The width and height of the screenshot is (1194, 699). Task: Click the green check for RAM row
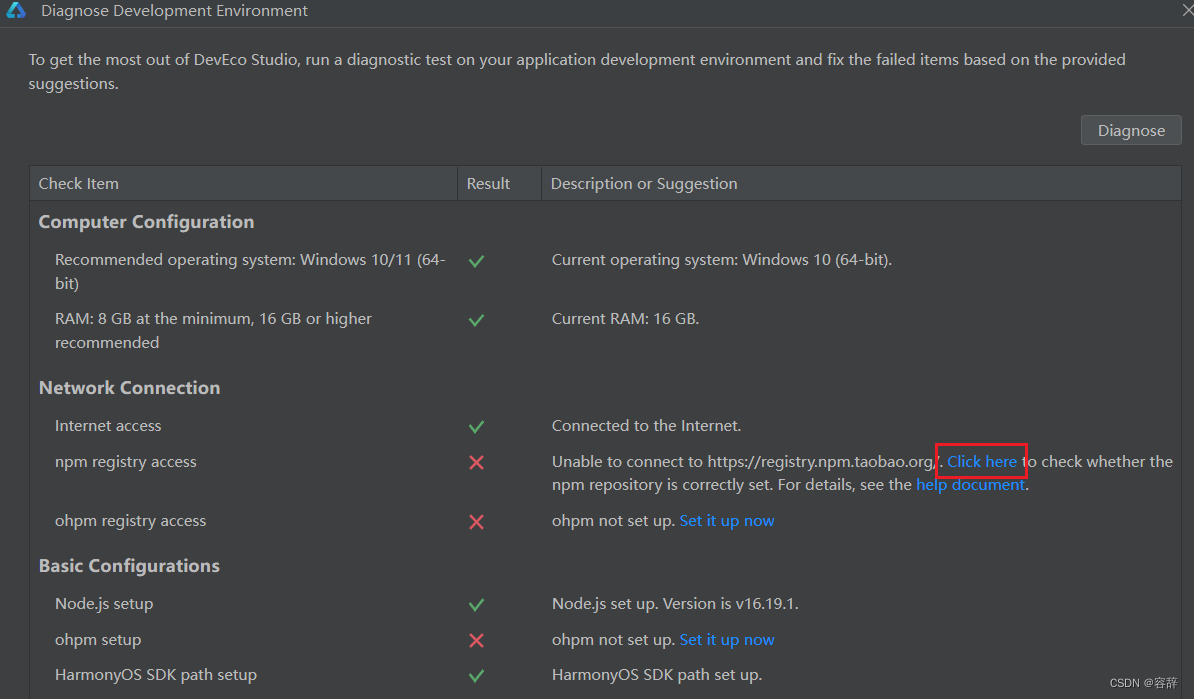click(477, 320)
